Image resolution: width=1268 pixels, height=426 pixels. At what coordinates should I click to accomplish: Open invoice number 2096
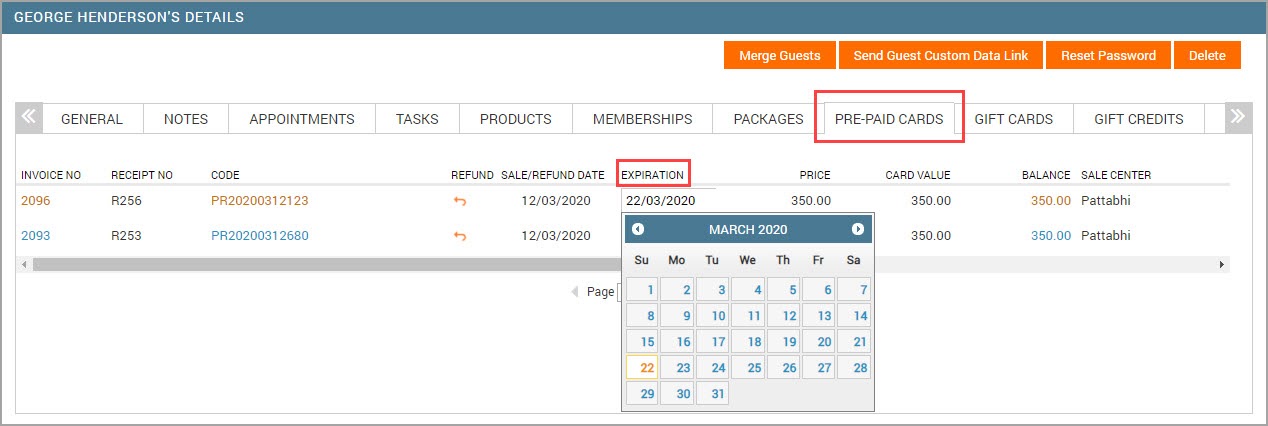click(35, 200)
